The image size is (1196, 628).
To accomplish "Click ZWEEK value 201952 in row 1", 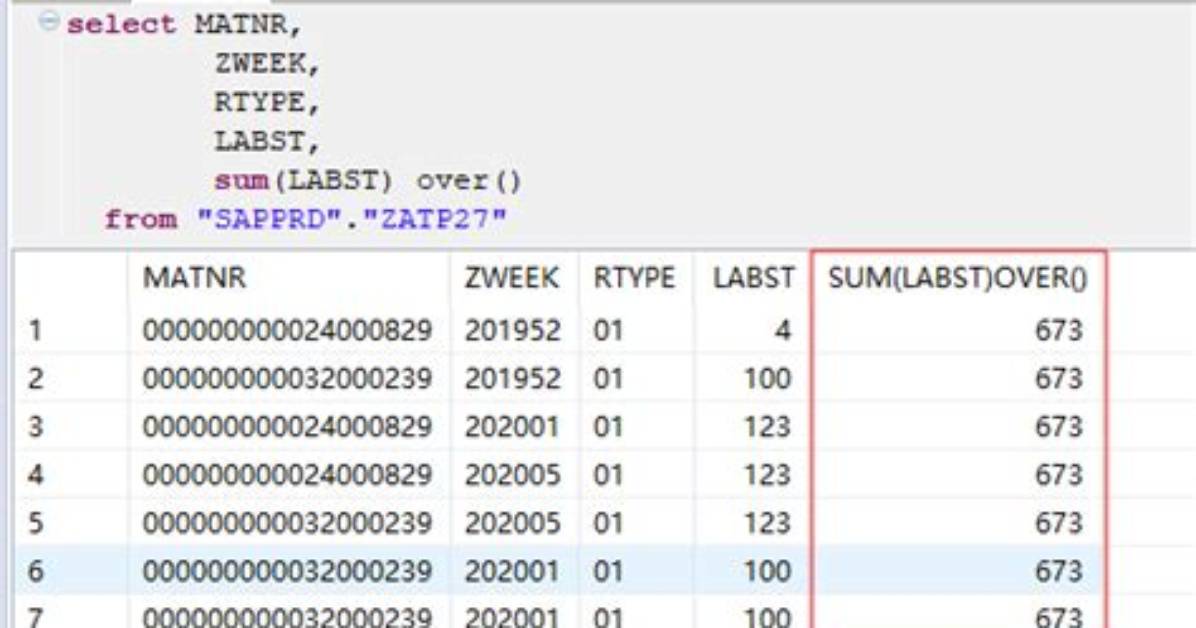I will 513,330.
